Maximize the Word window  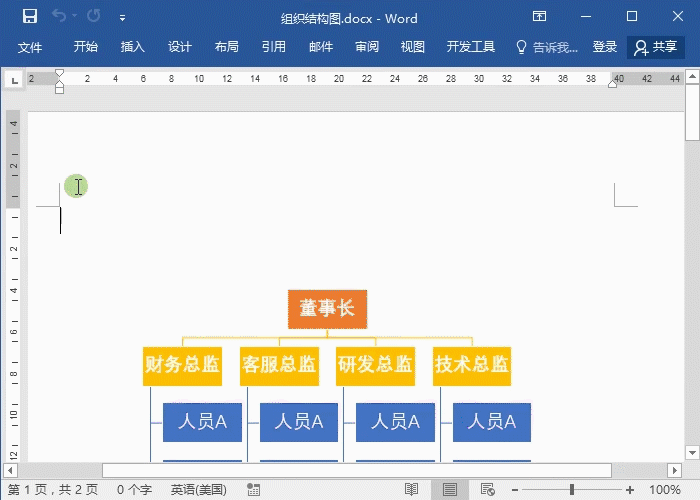tap(632, 17)
